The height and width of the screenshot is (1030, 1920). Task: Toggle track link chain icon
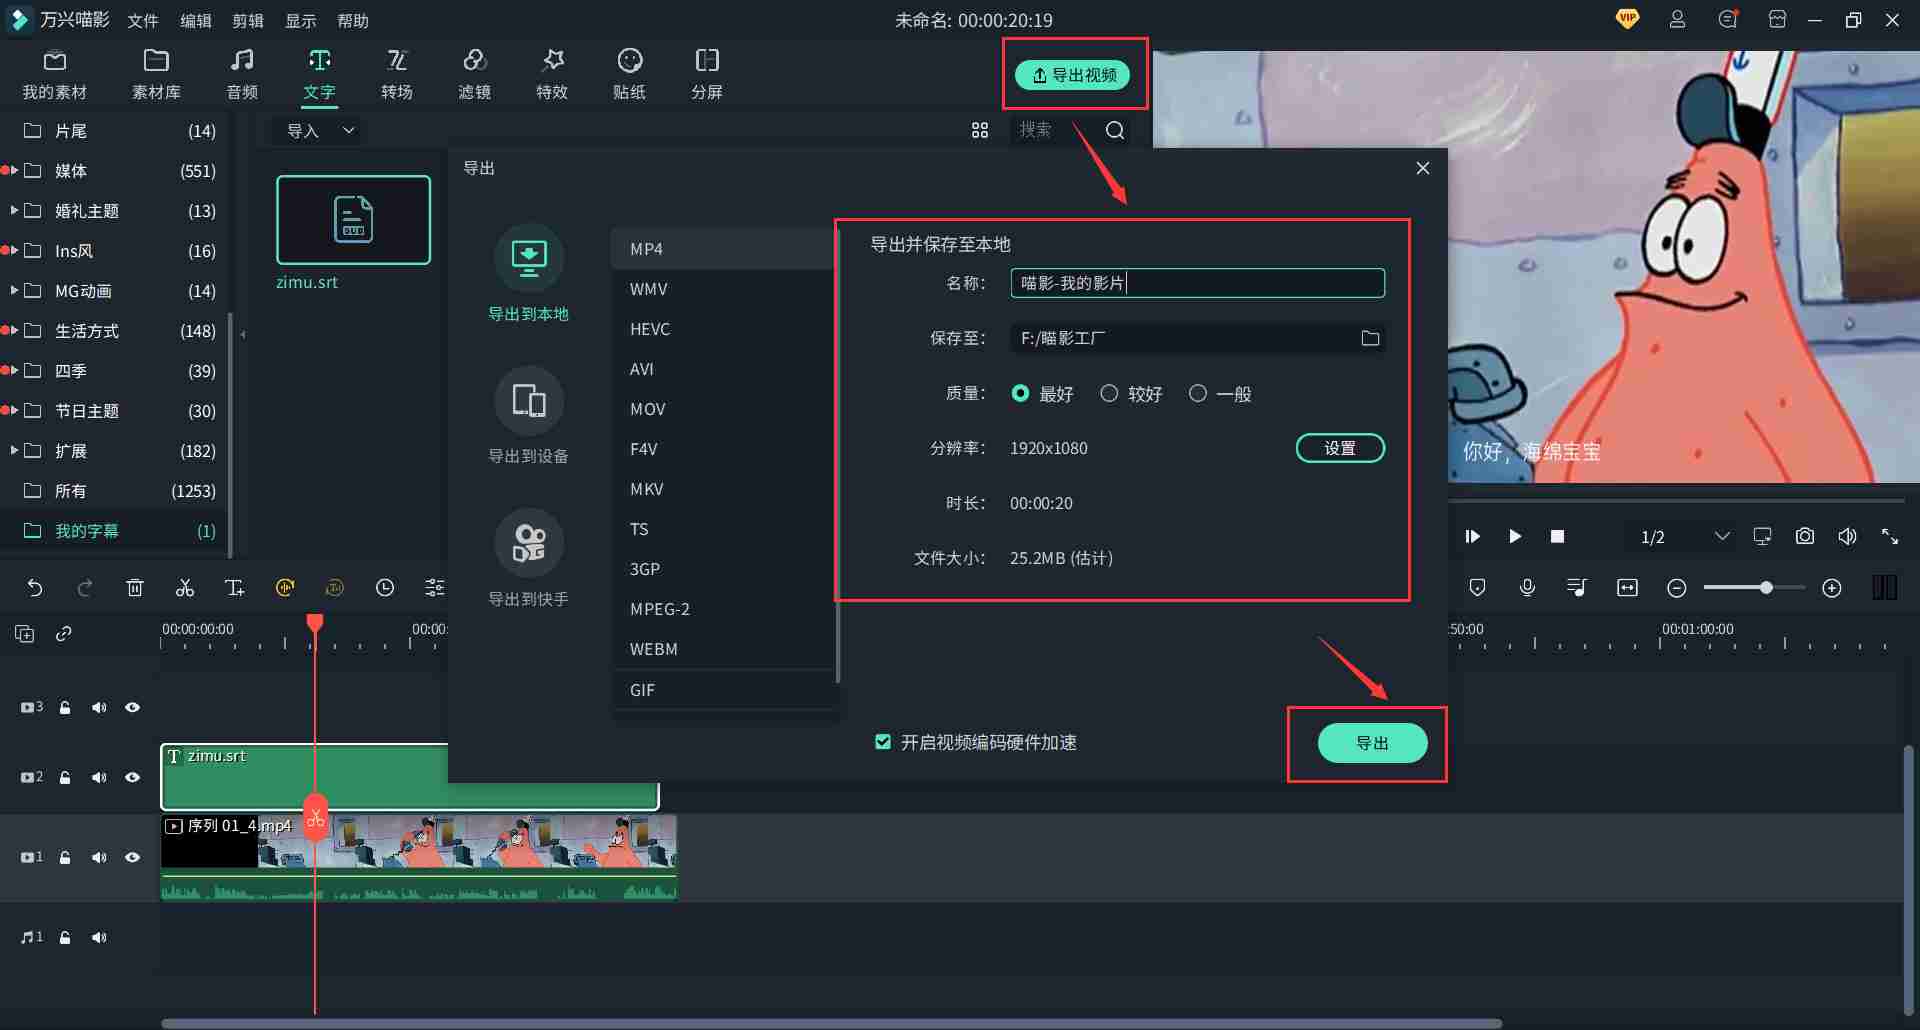click(64, 634)
